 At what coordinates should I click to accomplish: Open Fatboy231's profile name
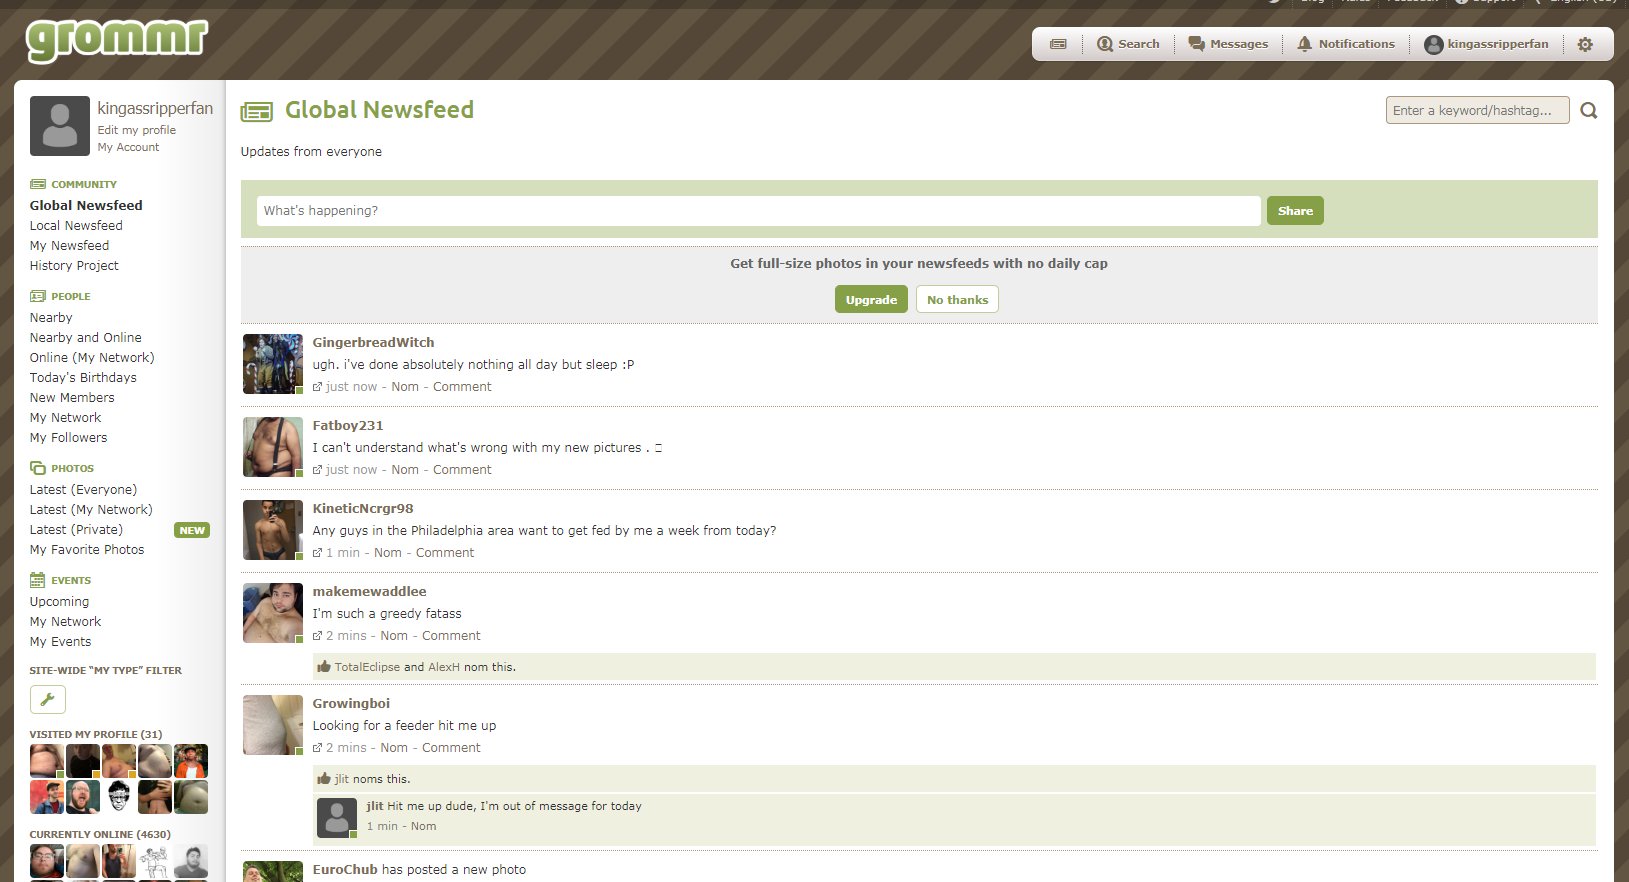348,425
